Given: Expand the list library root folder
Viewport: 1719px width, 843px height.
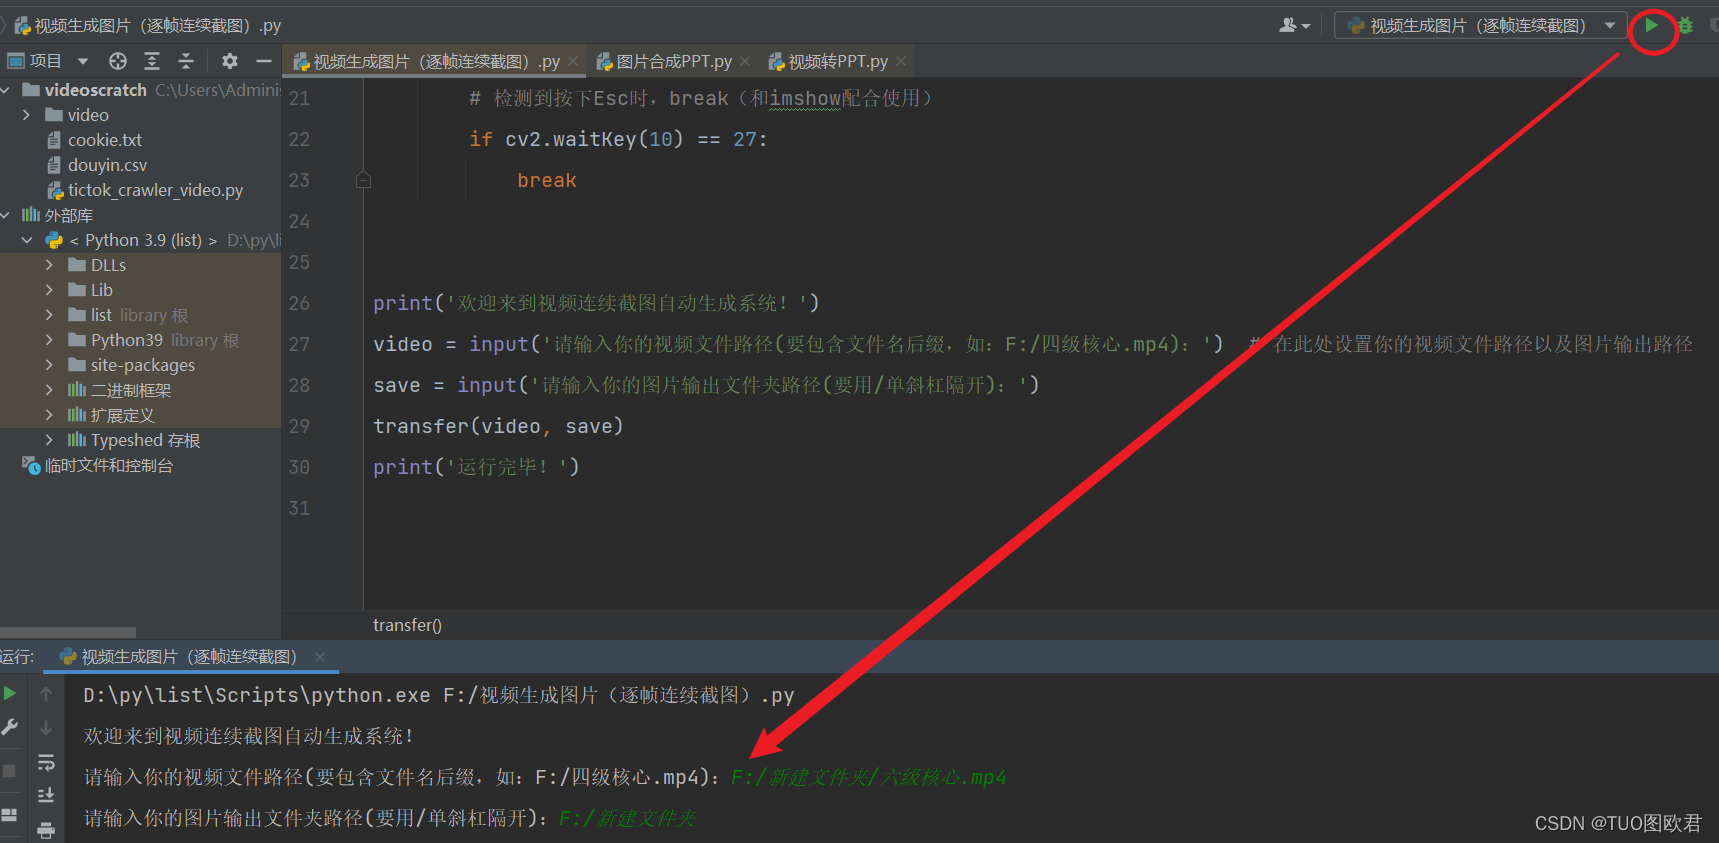Looking at the screenshot, I should 49,315.
